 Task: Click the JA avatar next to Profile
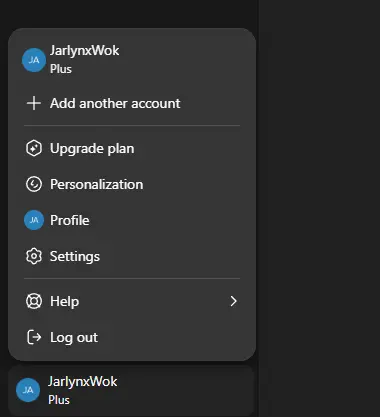click(x=34, y=220)
